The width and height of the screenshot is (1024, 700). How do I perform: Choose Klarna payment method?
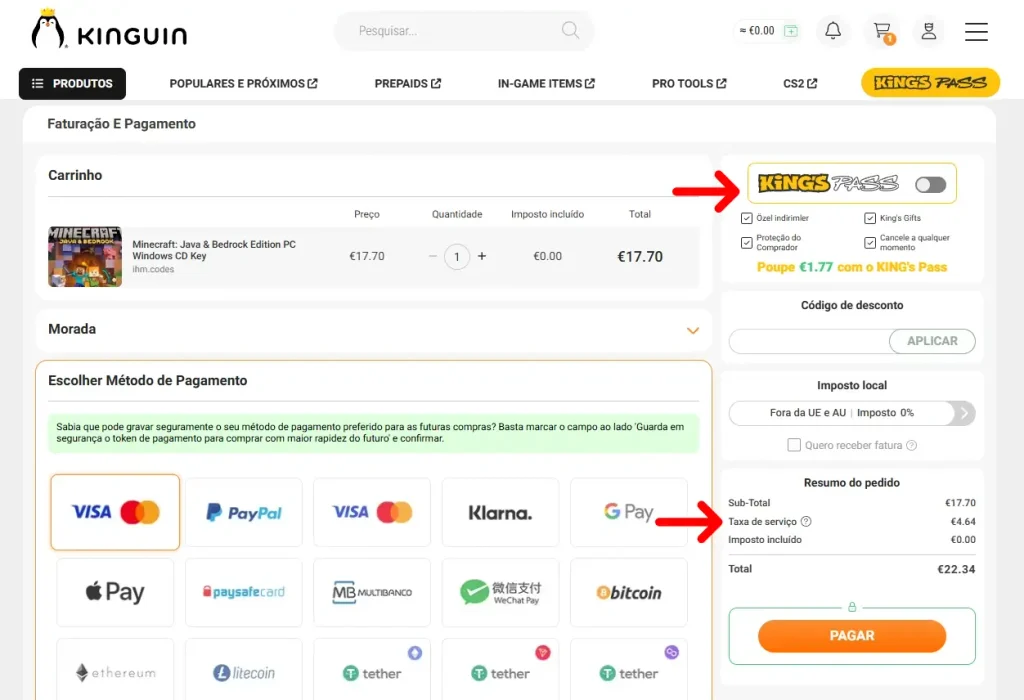pyautogui.click(x=500, y=513)
